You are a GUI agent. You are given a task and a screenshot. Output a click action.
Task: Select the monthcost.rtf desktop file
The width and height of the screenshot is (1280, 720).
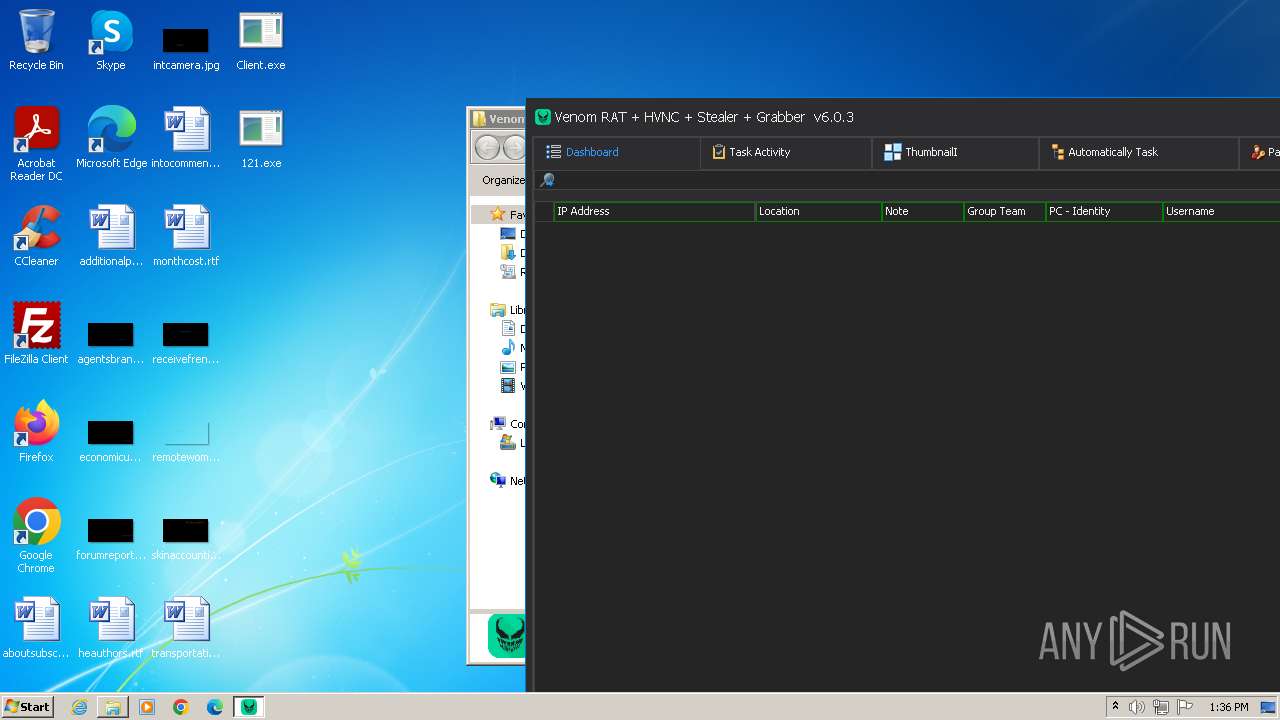186,236
